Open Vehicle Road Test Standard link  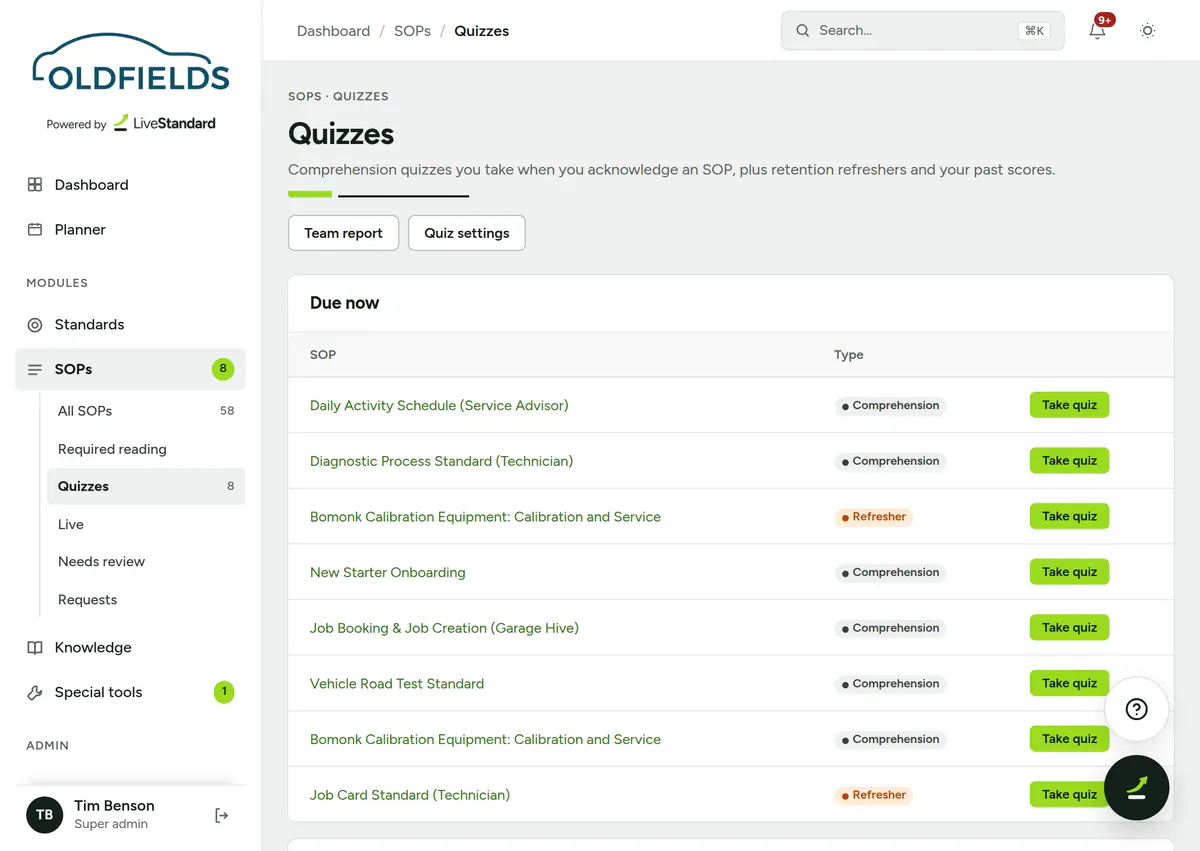(x=397, y=684)
